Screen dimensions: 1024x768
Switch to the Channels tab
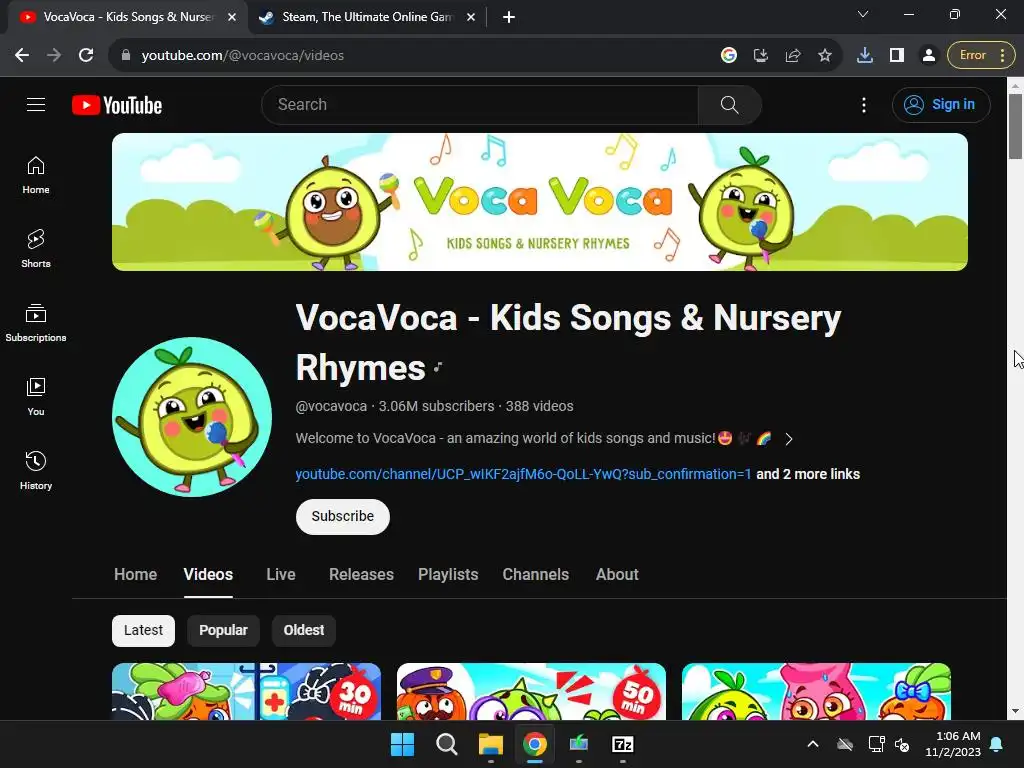pos(536,574)
